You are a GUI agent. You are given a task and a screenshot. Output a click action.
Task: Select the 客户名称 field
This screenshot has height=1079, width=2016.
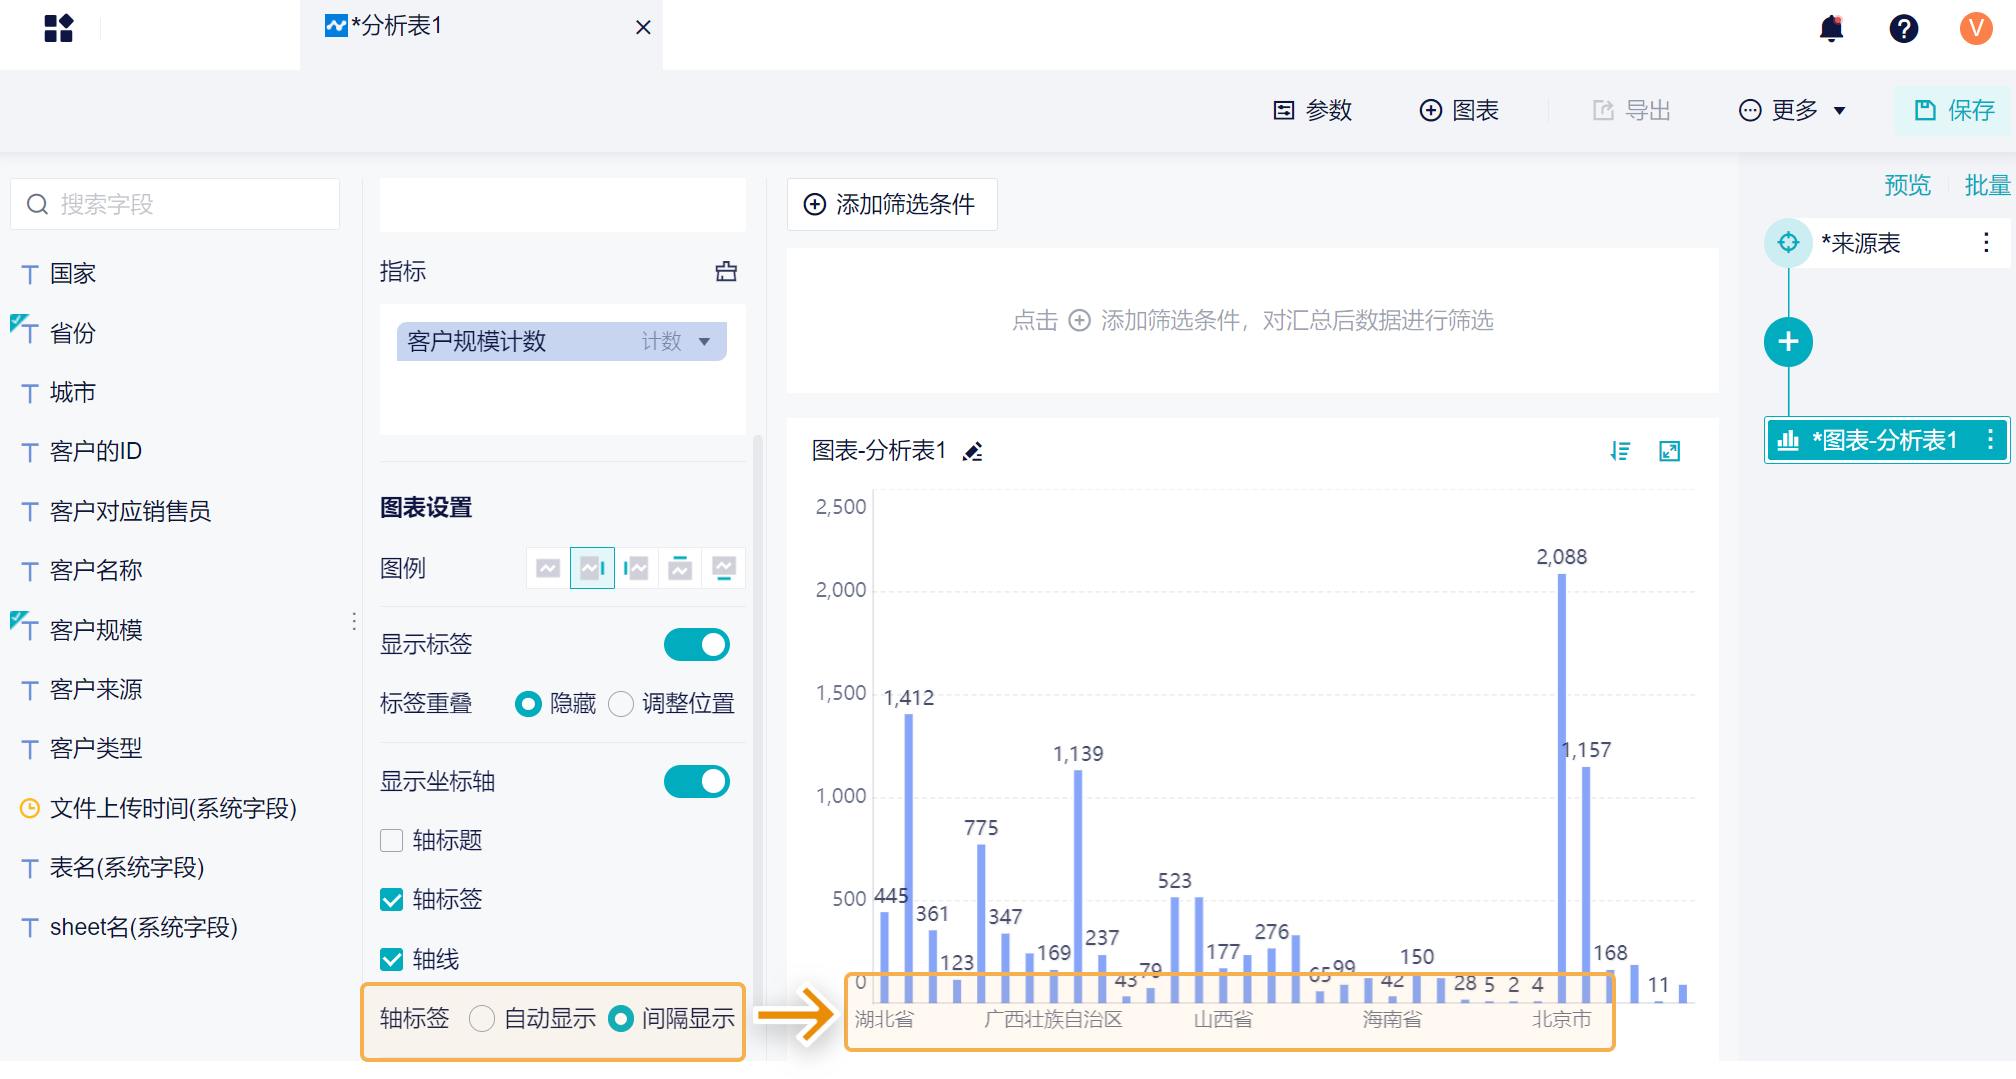95,570
